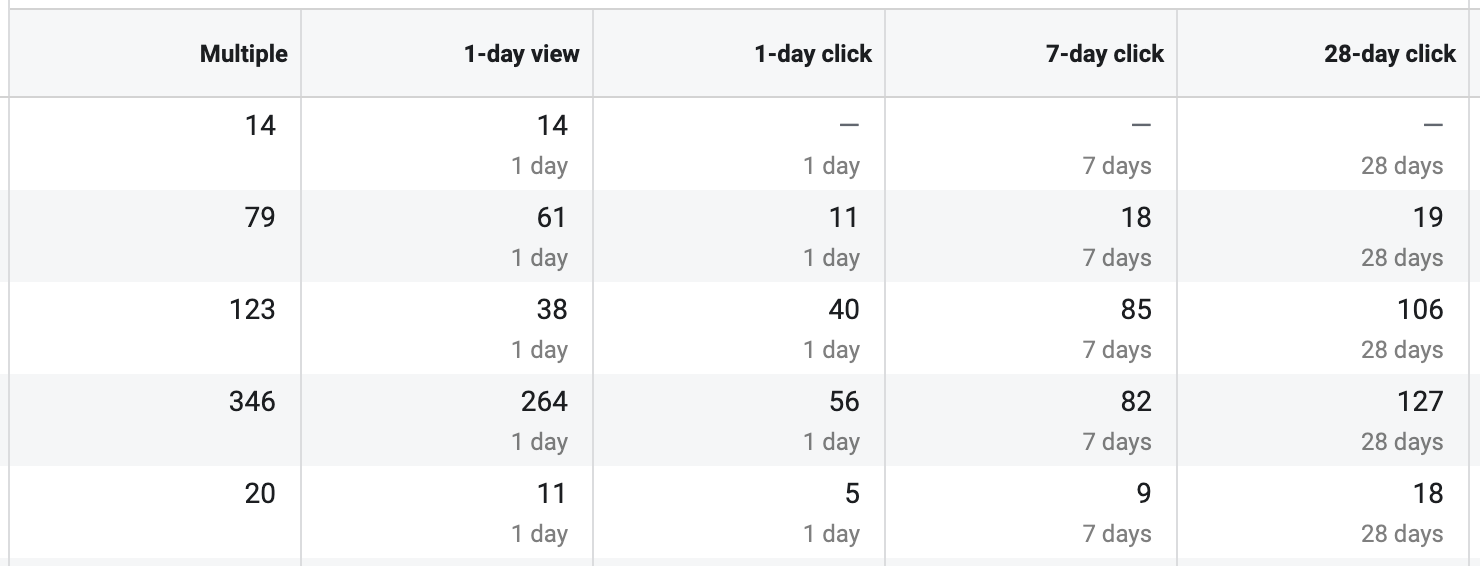Select the 56 cell under 1-day click

point(844,401)
